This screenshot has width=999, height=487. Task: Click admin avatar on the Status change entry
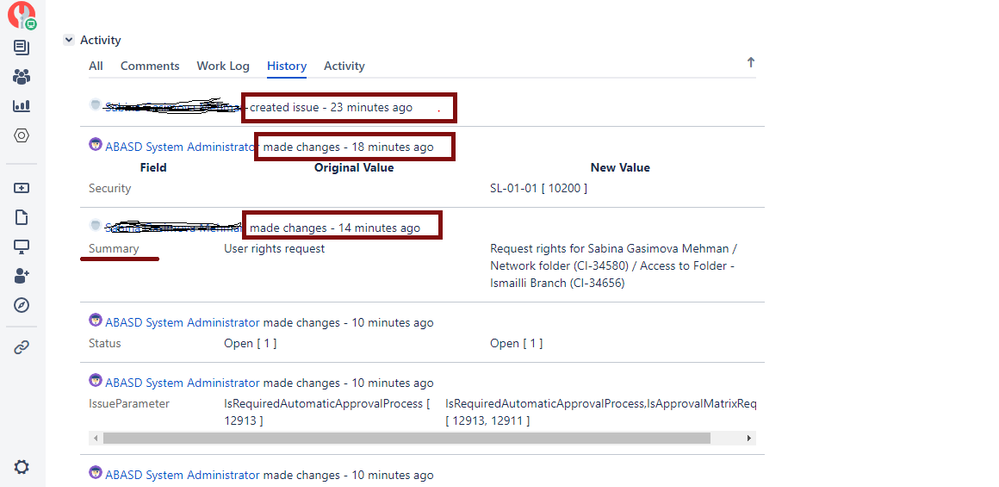point(96,320)
